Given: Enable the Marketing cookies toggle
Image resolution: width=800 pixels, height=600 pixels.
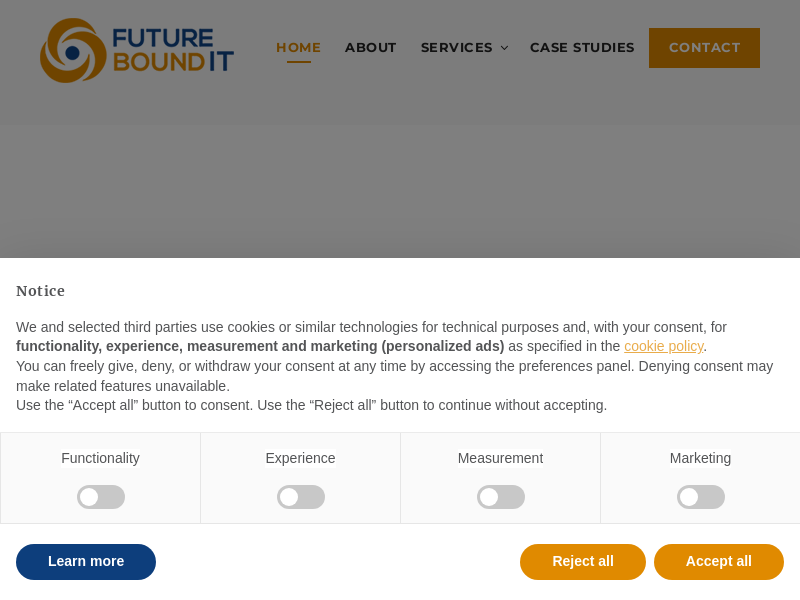Looking at the screenshot, I should pyautogui.click(x=701, y=497).
